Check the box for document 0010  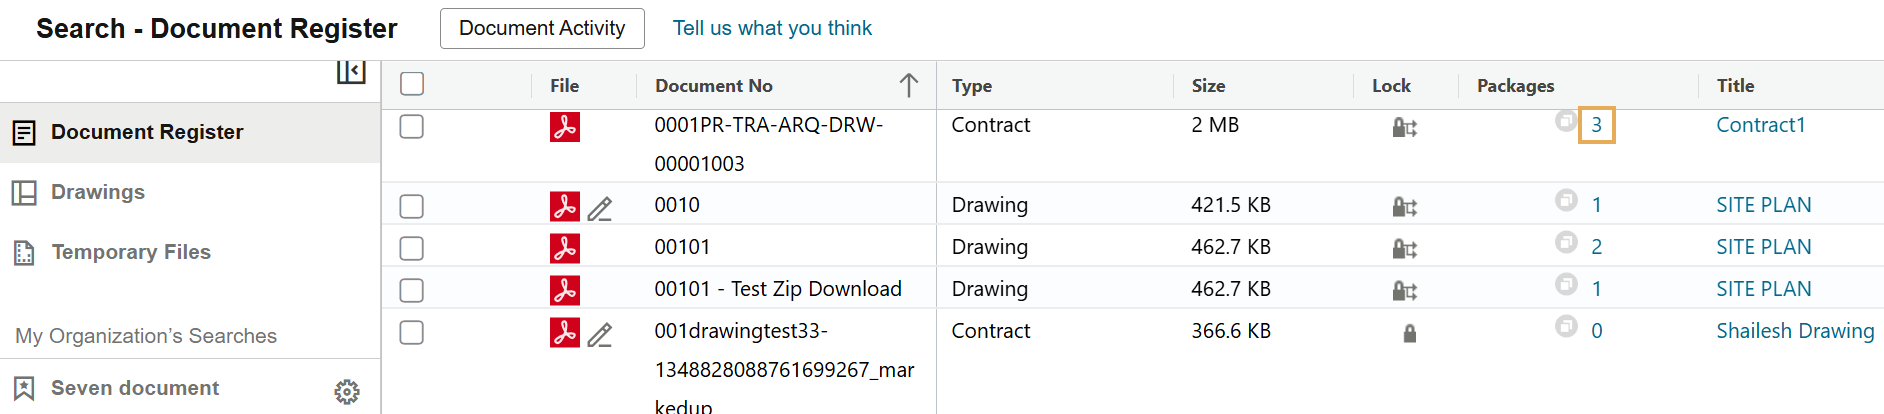click(x=412, y=206)
